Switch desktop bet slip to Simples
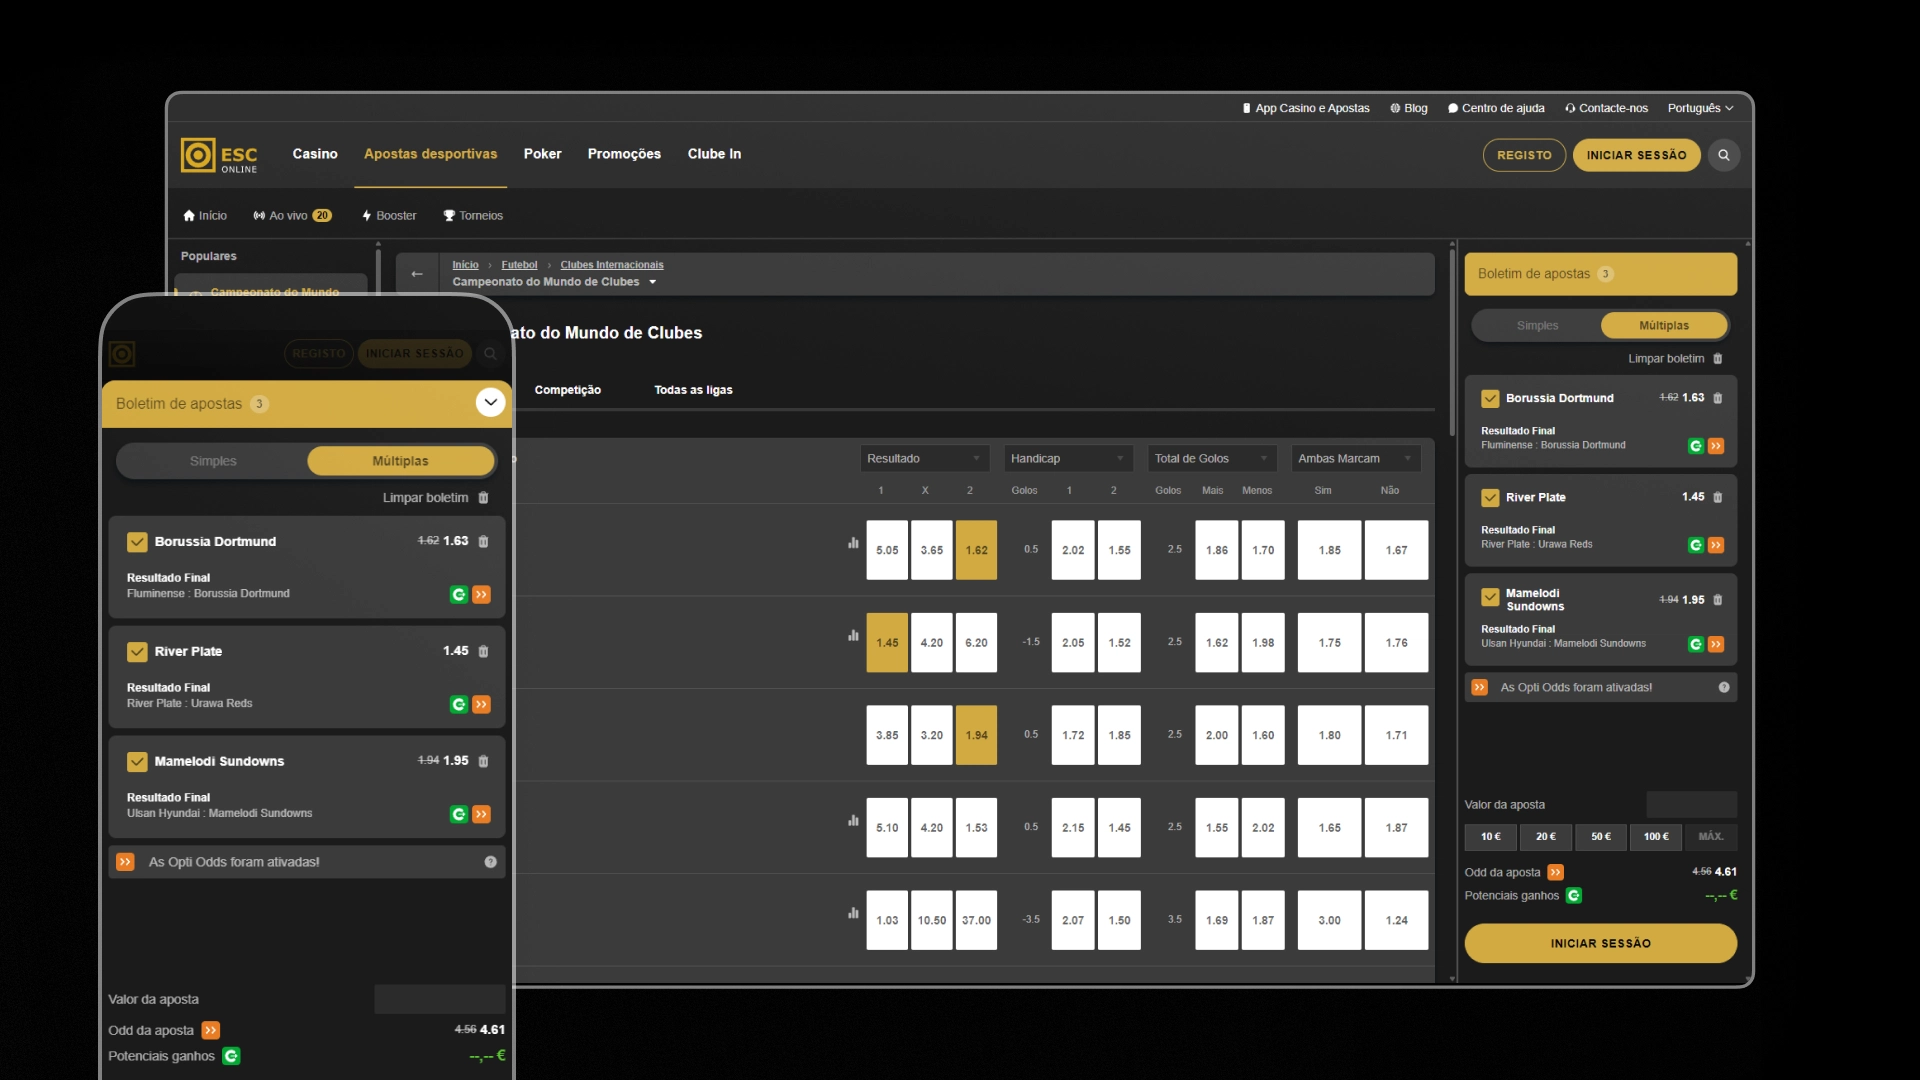 point(1537,326)
